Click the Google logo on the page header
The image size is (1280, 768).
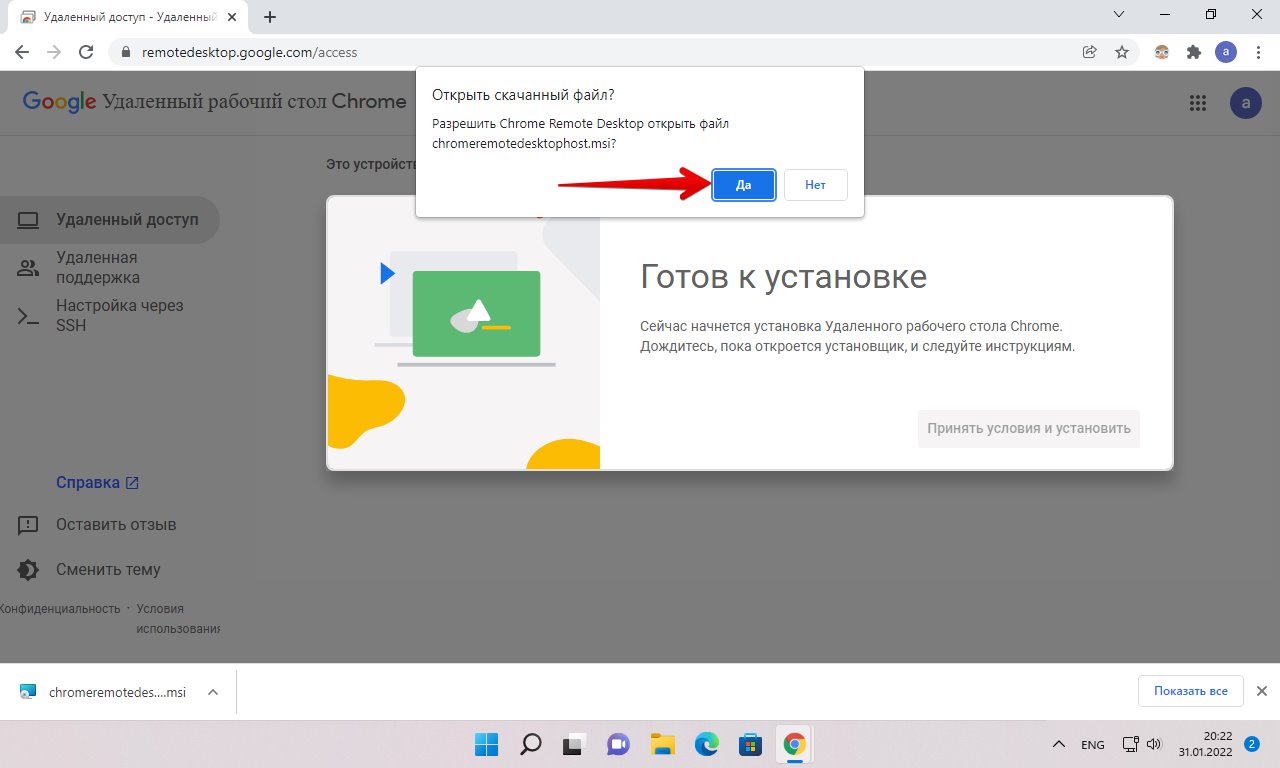click(59, 101)
